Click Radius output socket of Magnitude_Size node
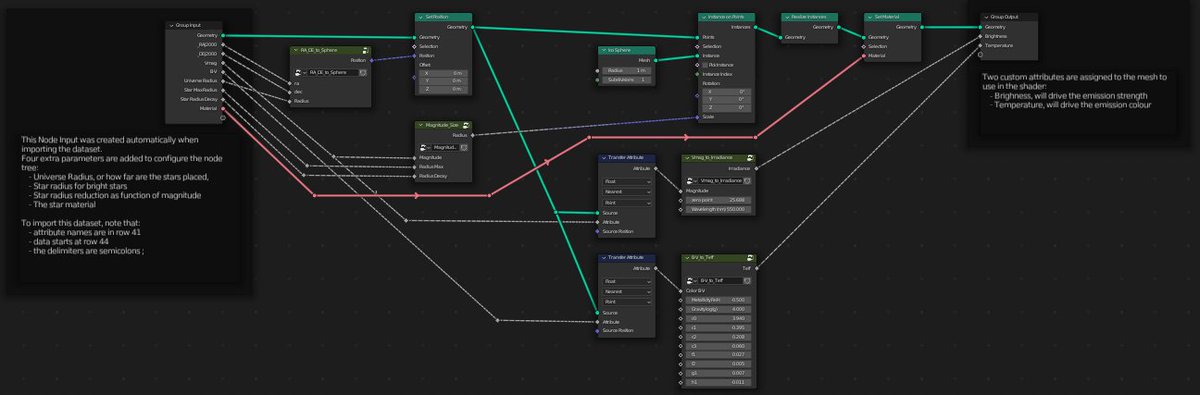Screen dimensions: 1200x395 (472, 135)
